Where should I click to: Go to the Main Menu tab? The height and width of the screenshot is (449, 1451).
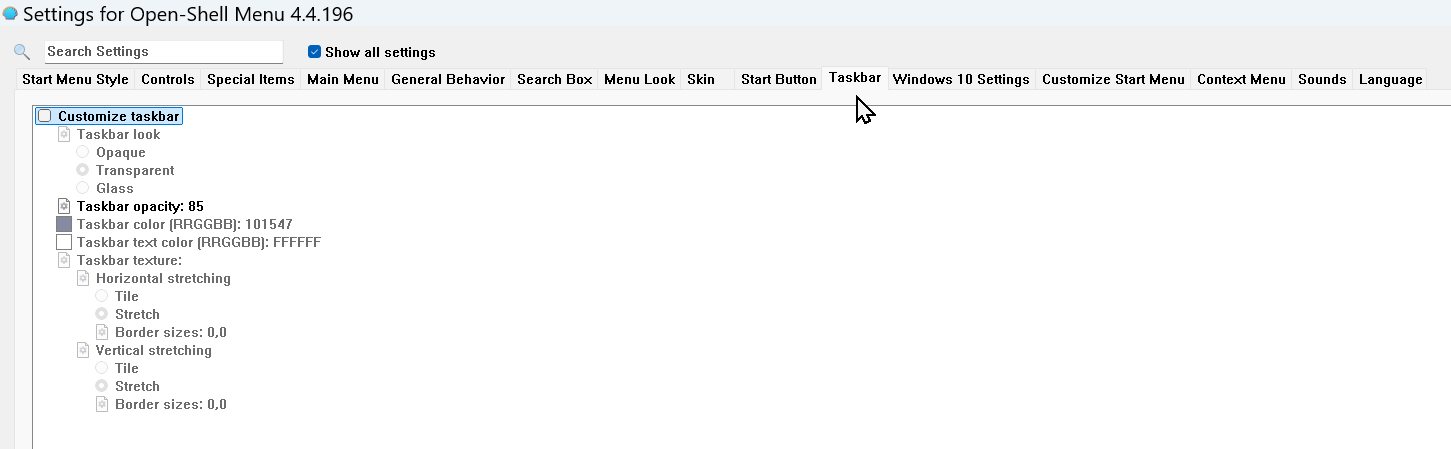[x=343, y=79]
